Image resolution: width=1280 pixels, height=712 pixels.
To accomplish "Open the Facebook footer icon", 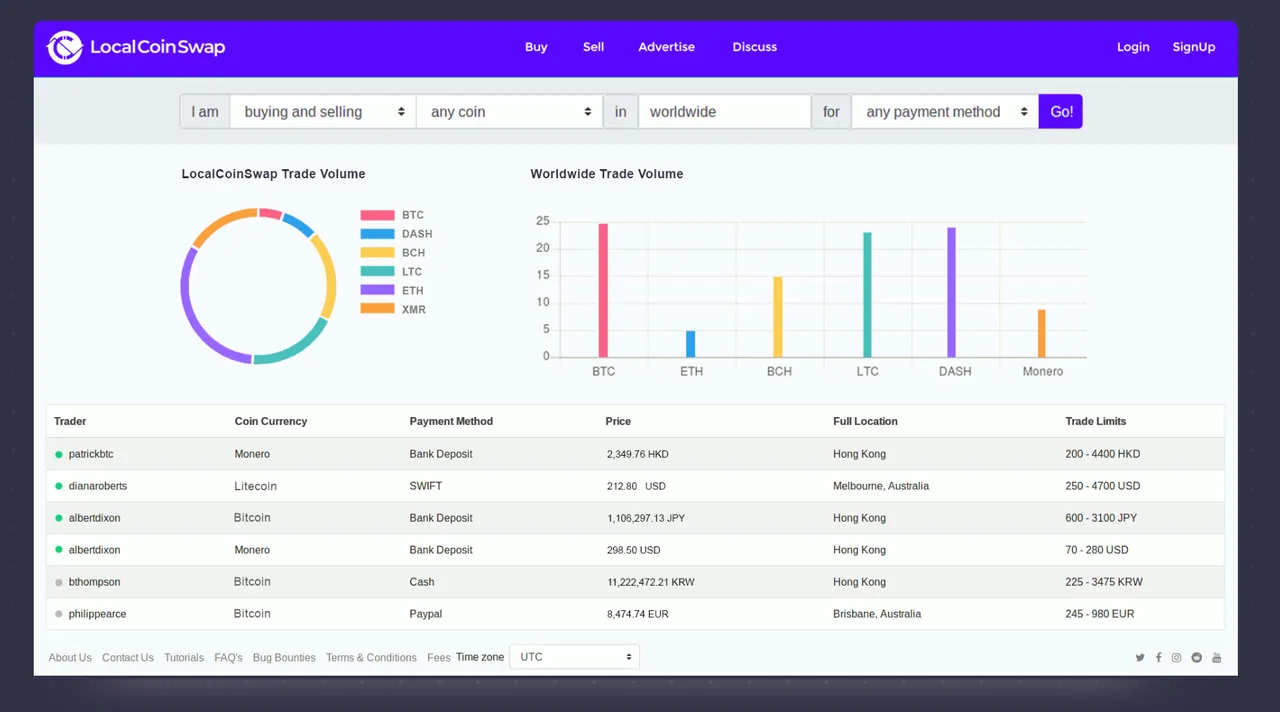I will [1159, 658].
